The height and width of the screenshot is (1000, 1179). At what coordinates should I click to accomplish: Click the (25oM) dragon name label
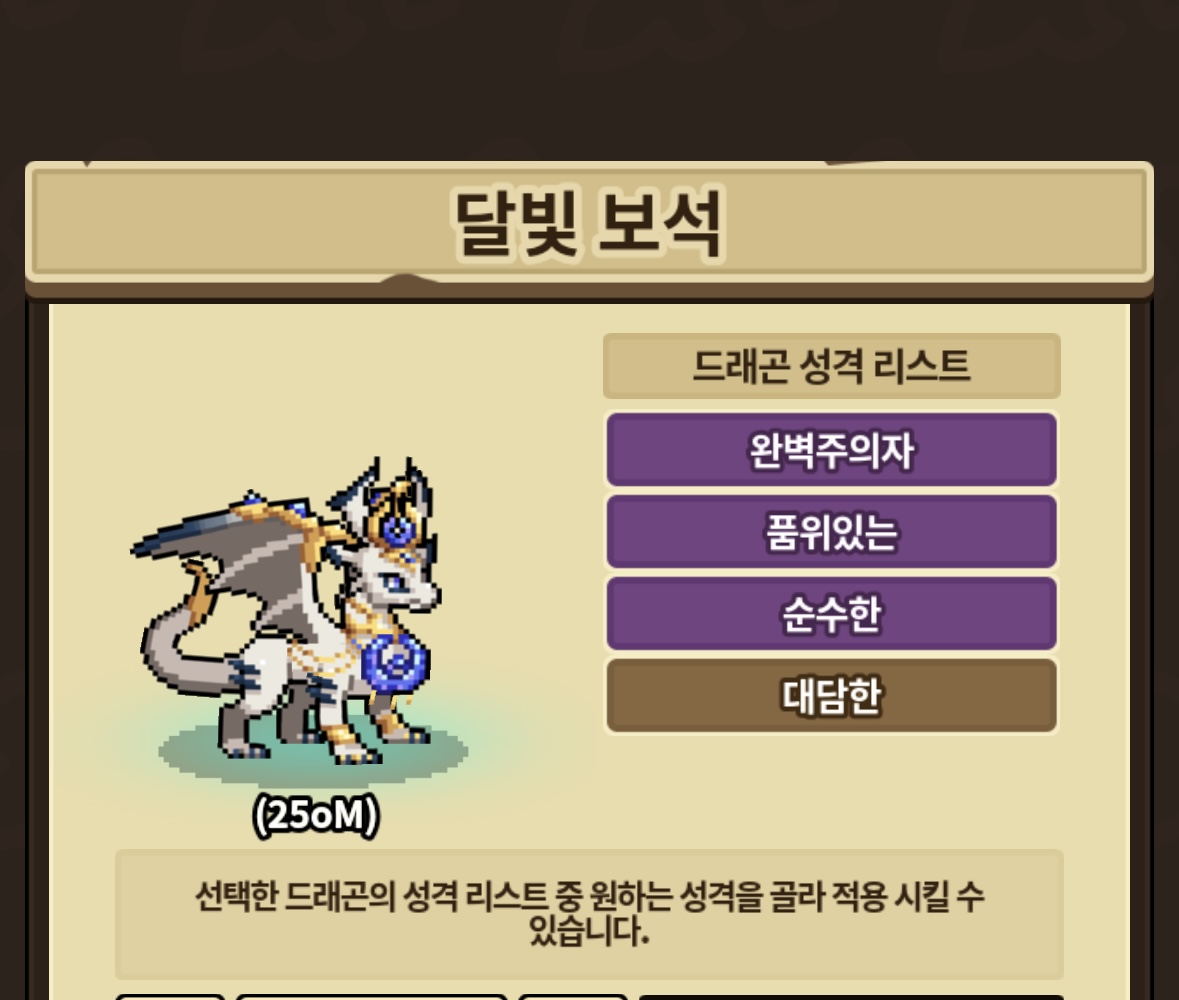316,815
